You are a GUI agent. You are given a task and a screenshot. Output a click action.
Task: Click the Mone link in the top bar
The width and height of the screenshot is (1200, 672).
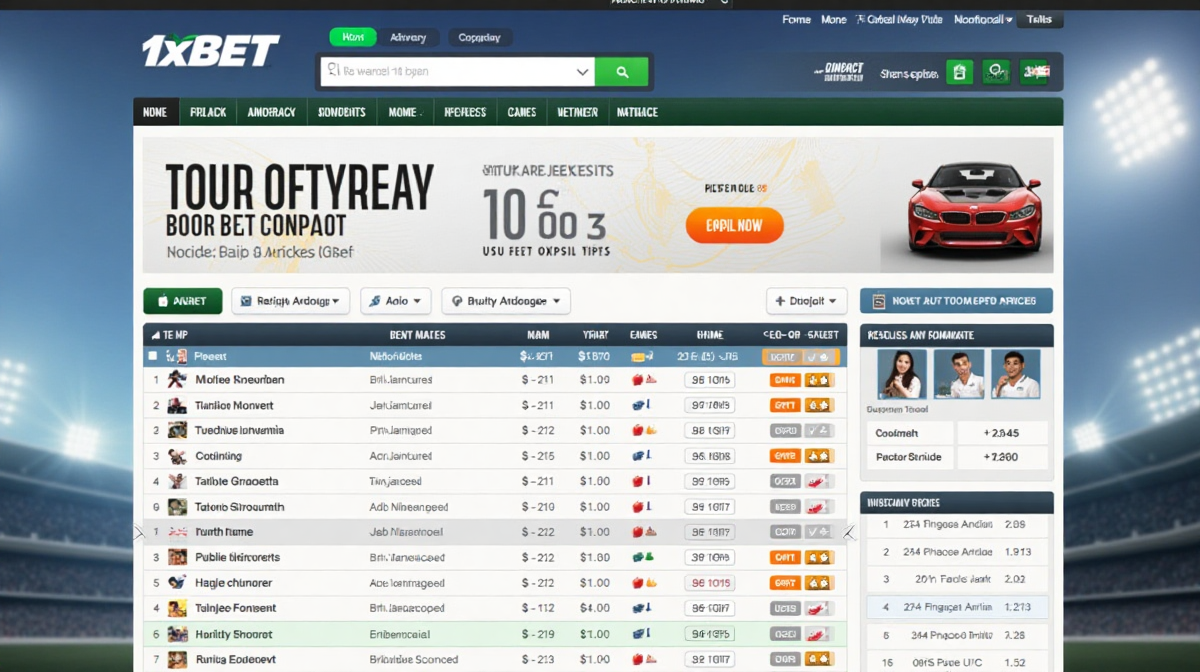tap(833, 19)
